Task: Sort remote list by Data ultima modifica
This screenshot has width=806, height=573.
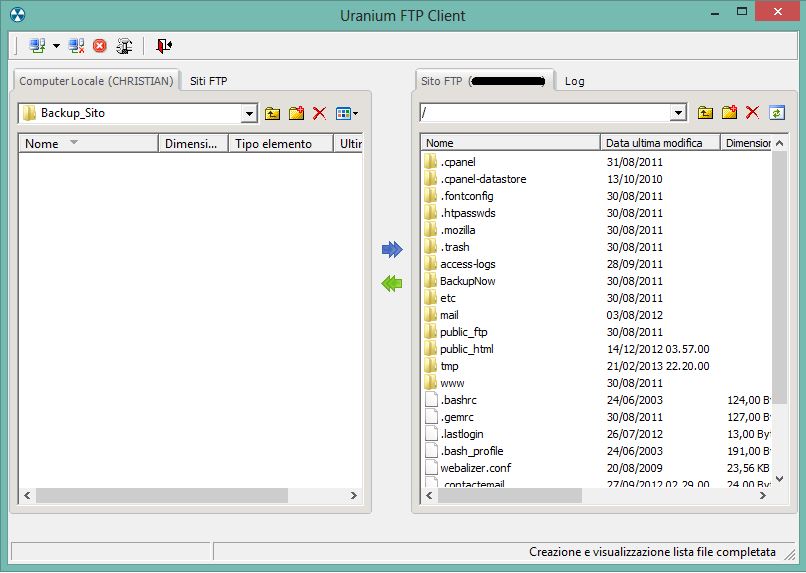Action: 660,142
